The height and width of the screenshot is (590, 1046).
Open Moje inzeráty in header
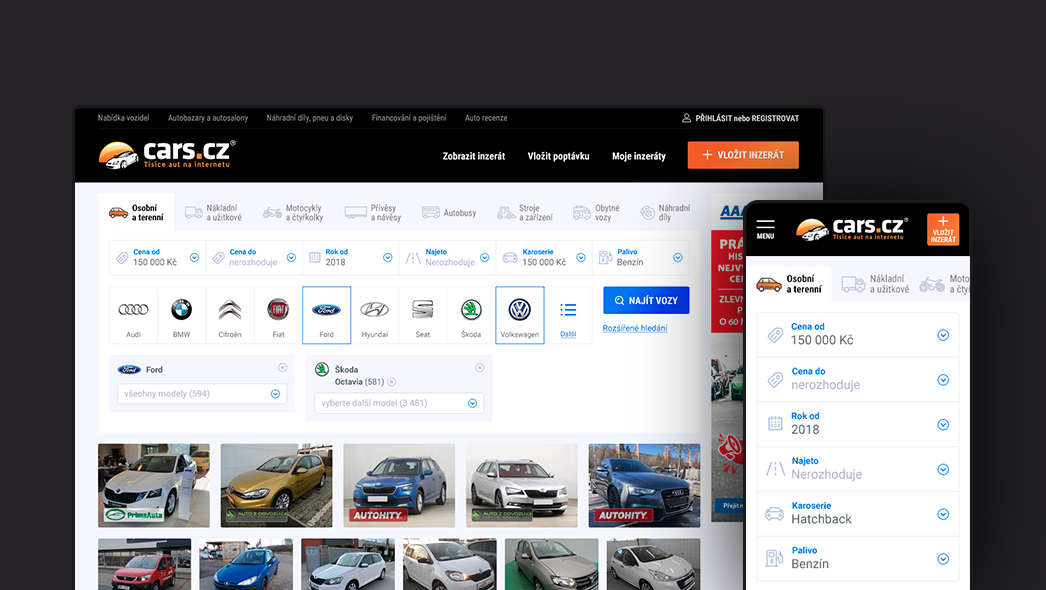coord(639,156)
